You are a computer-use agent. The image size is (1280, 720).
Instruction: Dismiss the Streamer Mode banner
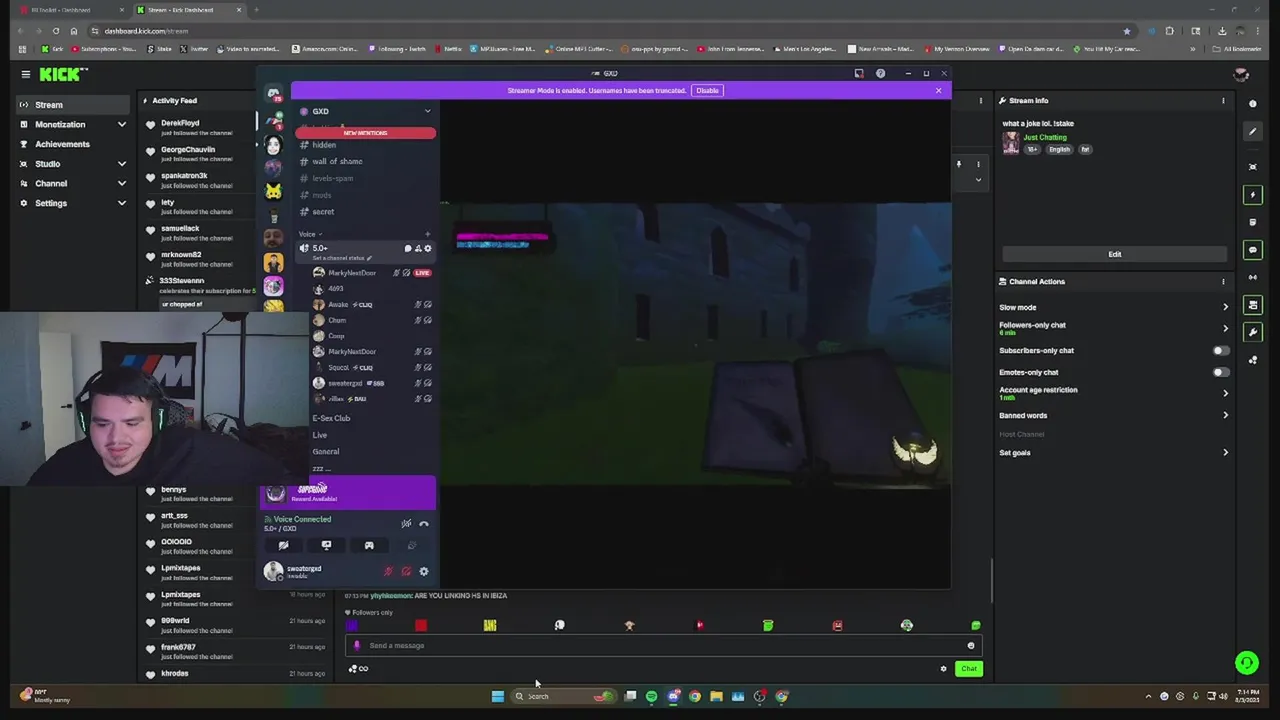[938, 91]
